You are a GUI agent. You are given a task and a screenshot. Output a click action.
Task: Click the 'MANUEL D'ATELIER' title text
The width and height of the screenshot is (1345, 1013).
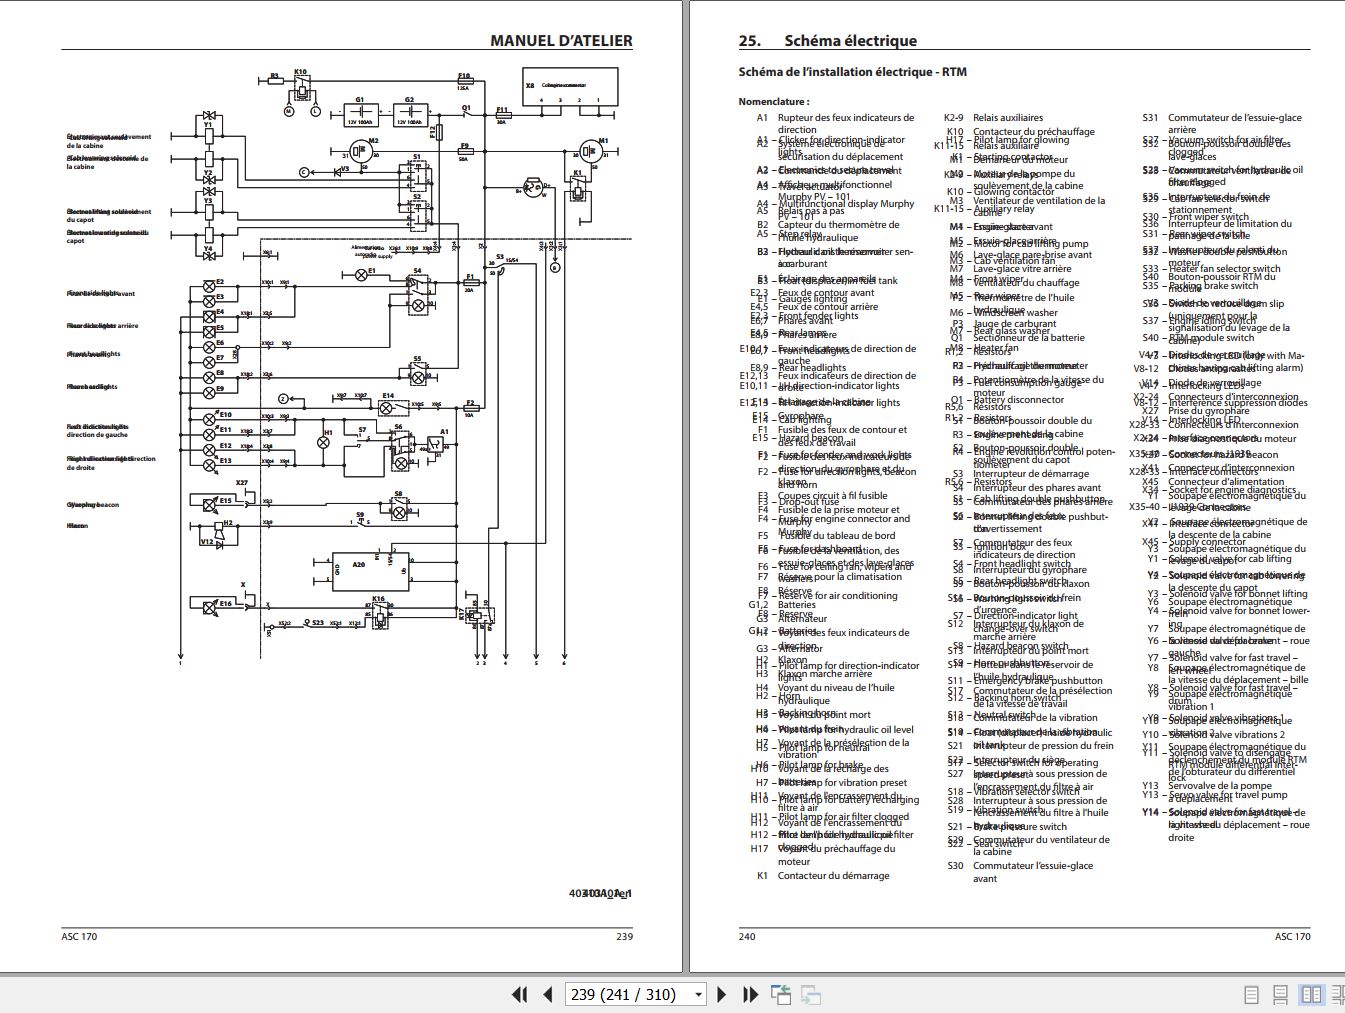561,41
